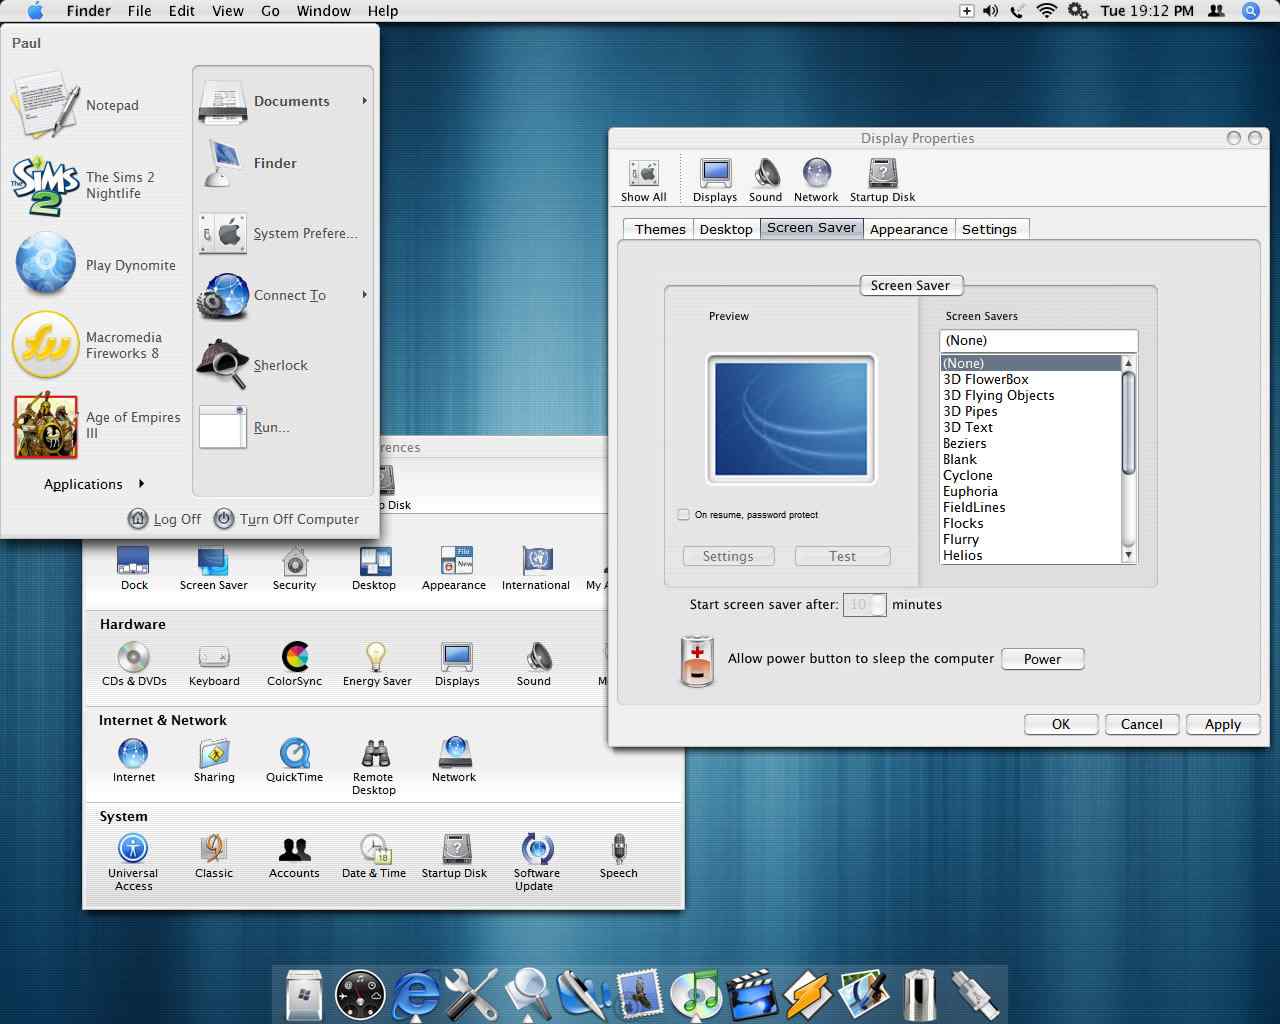The width and height of the screenshot is (1280, 1024).
Task: Click screen saver list scroll down arrow
Action: pyautogui.click(x=1128, y=555)
